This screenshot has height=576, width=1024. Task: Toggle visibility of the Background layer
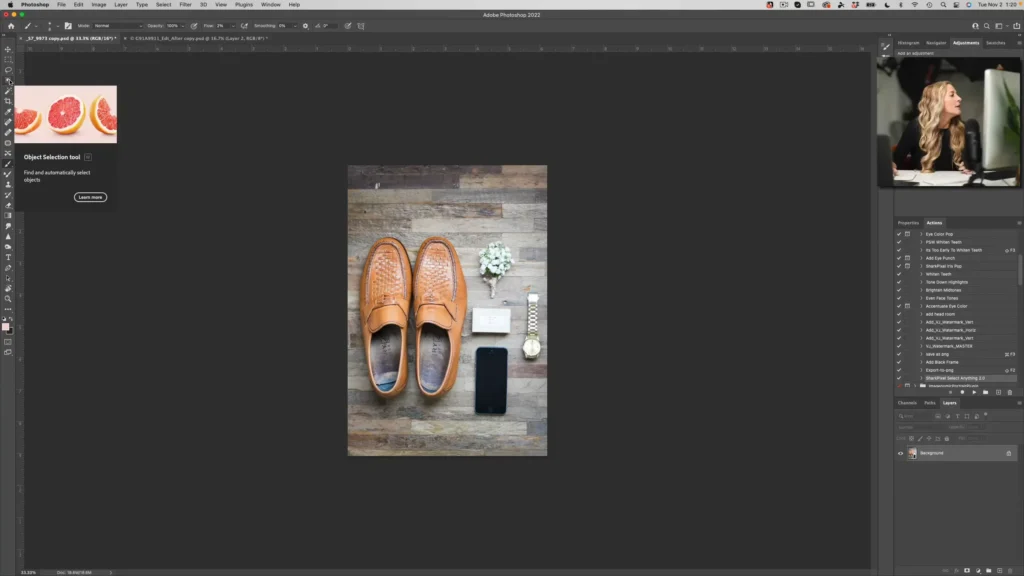click(901, 453)
